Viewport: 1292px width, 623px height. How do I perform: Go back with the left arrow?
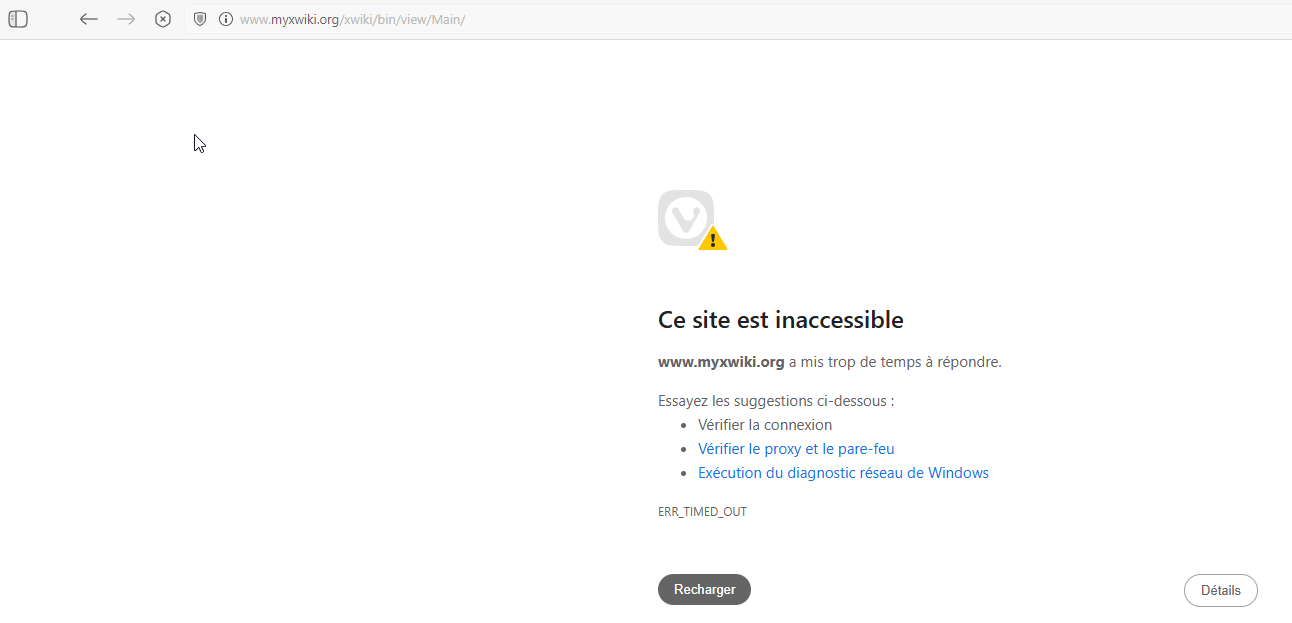point(89,19)
